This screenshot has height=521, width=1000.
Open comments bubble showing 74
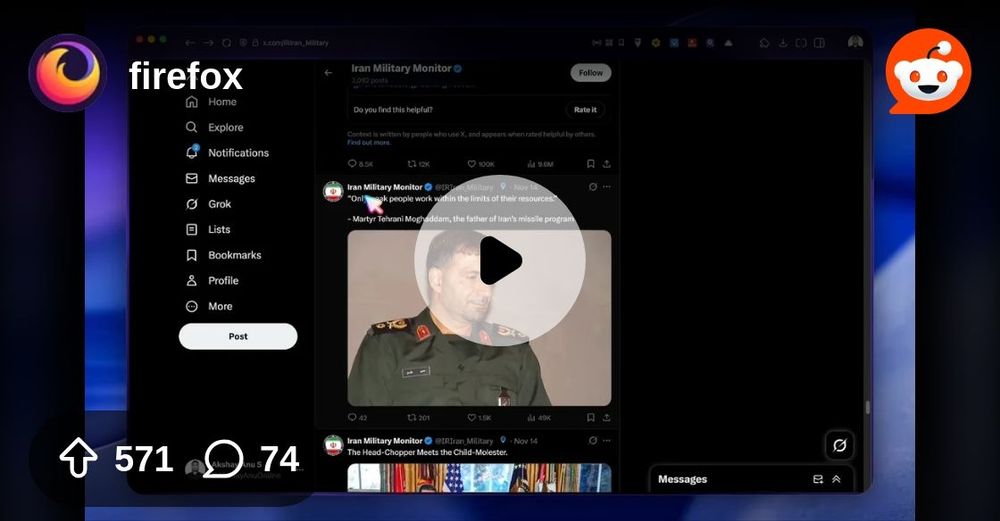tap(223, 459)
